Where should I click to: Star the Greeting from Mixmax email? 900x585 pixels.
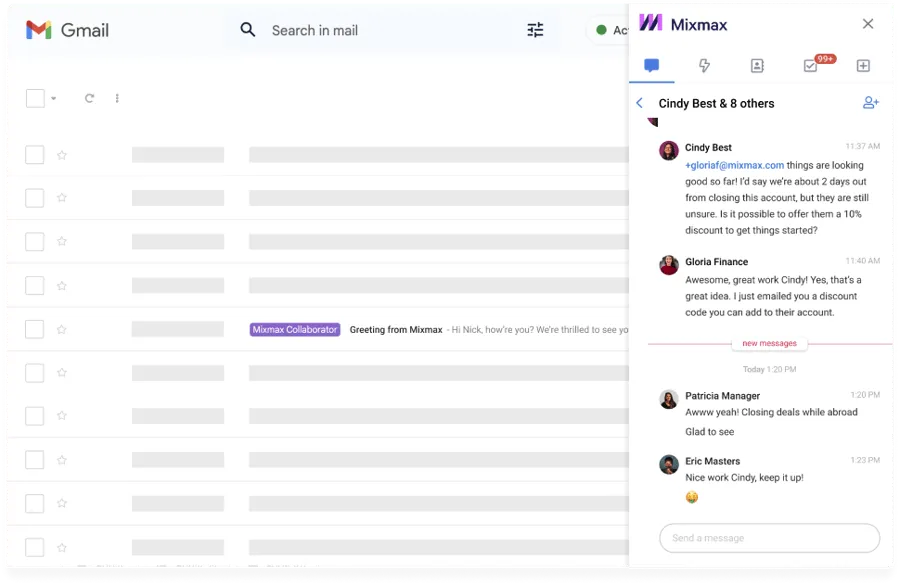click(x=62, y=330)
